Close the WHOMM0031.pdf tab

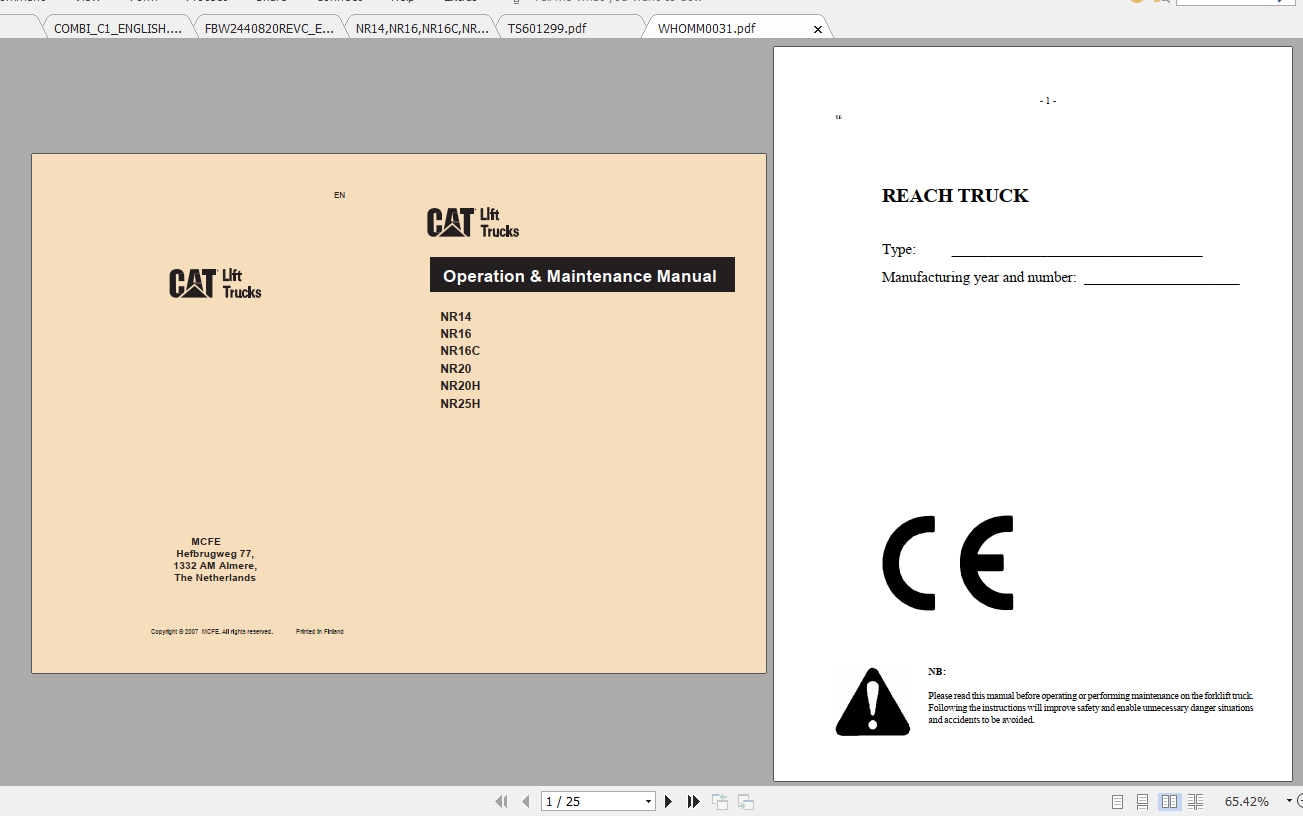click(818, 28)
